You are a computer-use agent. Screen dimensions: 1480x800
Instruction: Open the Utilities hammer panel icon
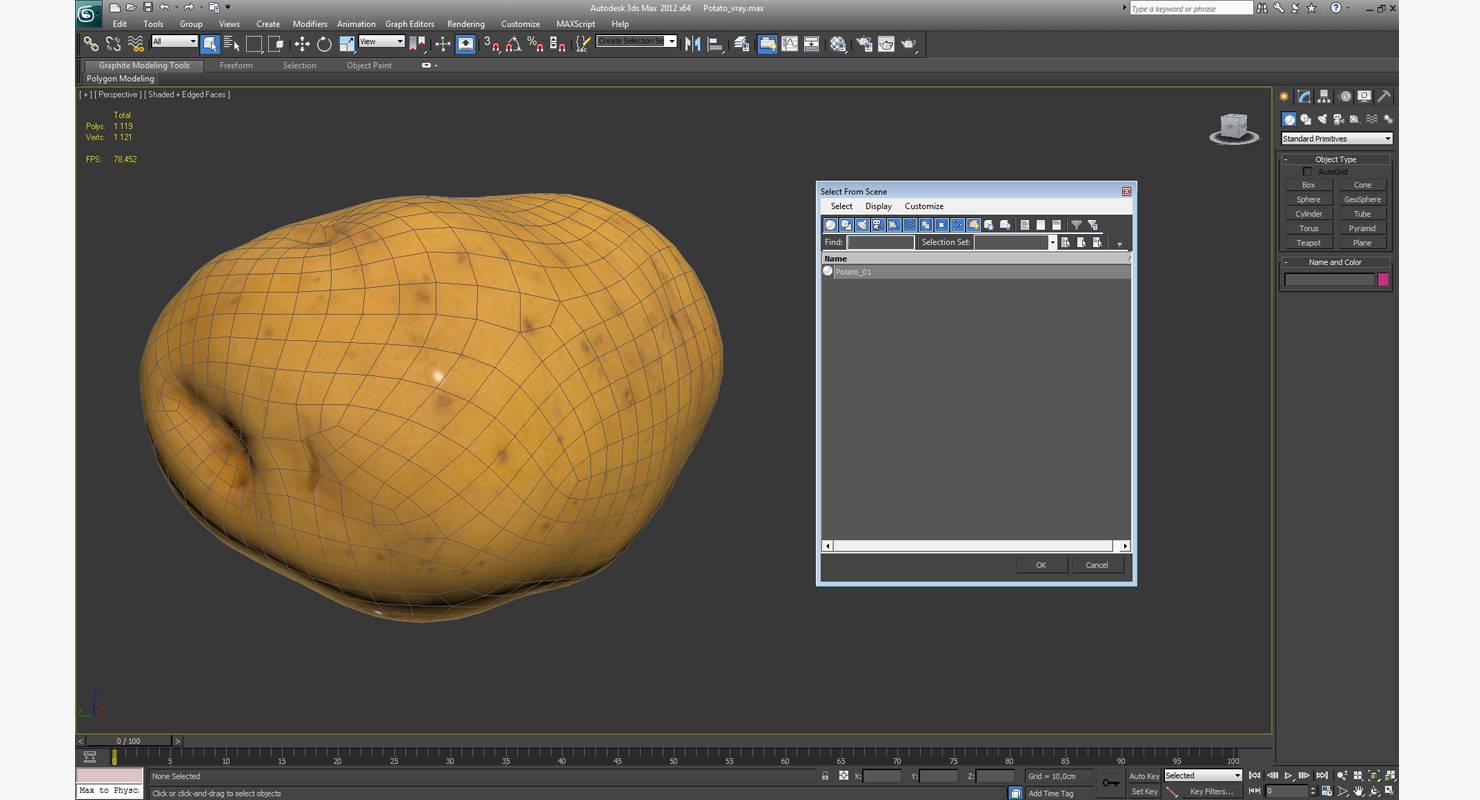[1384, 97]
